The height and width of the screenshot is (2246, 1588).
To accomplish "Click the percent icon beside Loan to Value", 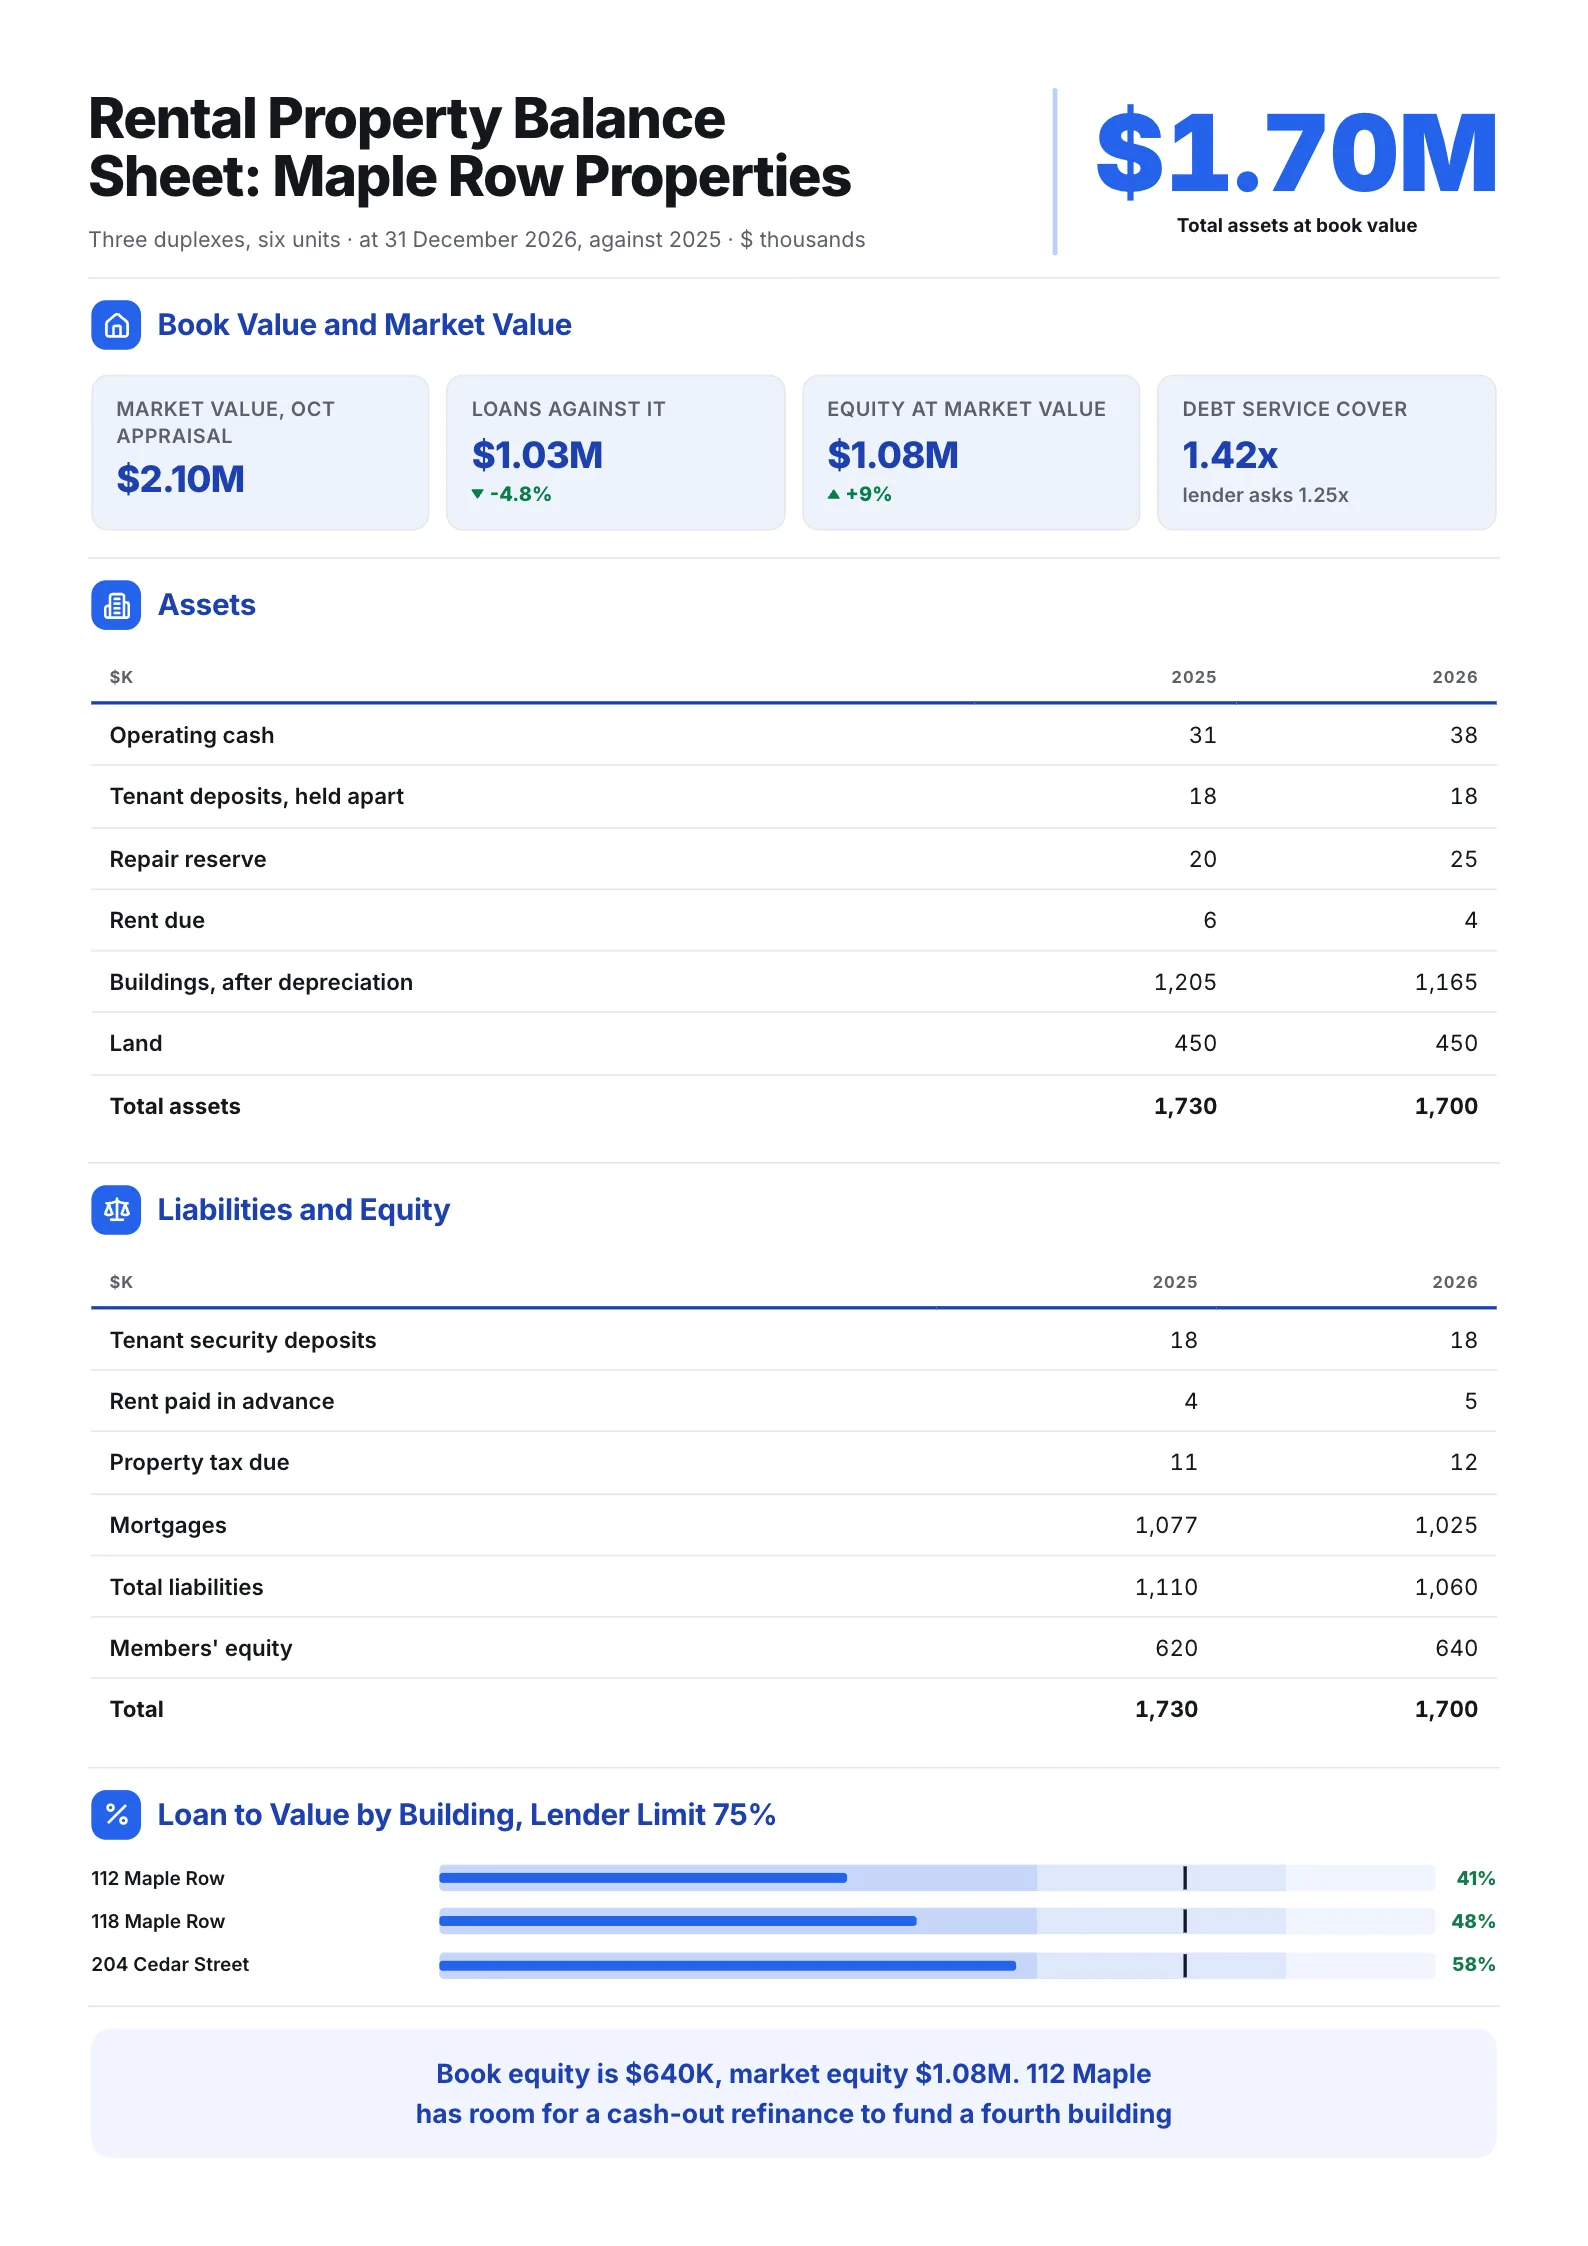I will (x=116, y=1815).
